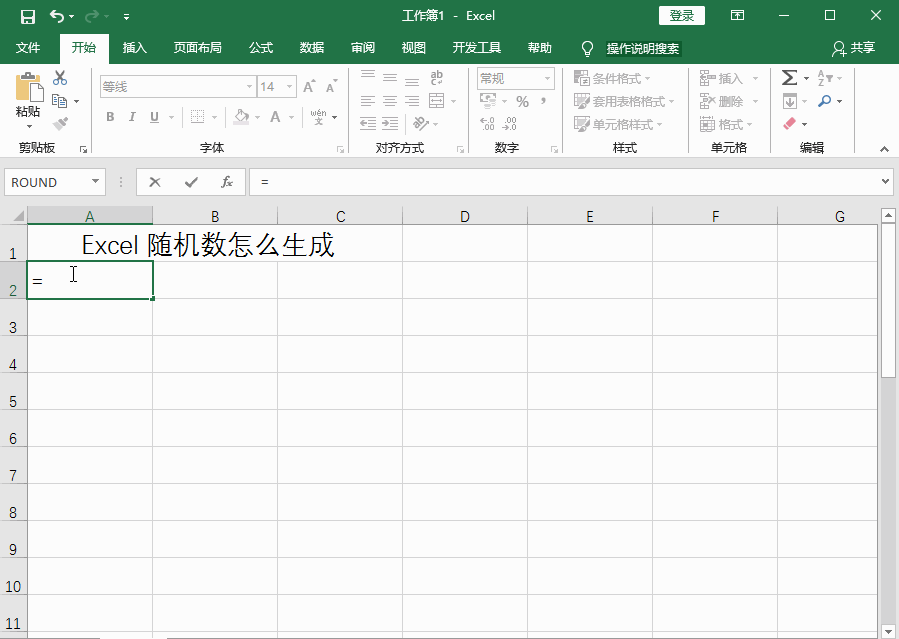Image resolution: width=899 pixels, height=639 pixels.
Task: Click the Fill Color bucket swatch
Action: tap(241, 117)
